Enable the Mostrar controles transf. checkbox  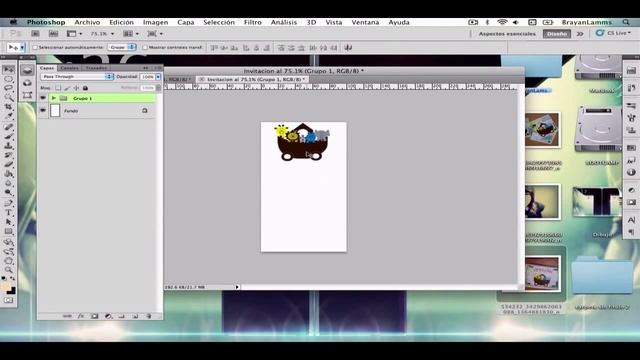[144, 47]
